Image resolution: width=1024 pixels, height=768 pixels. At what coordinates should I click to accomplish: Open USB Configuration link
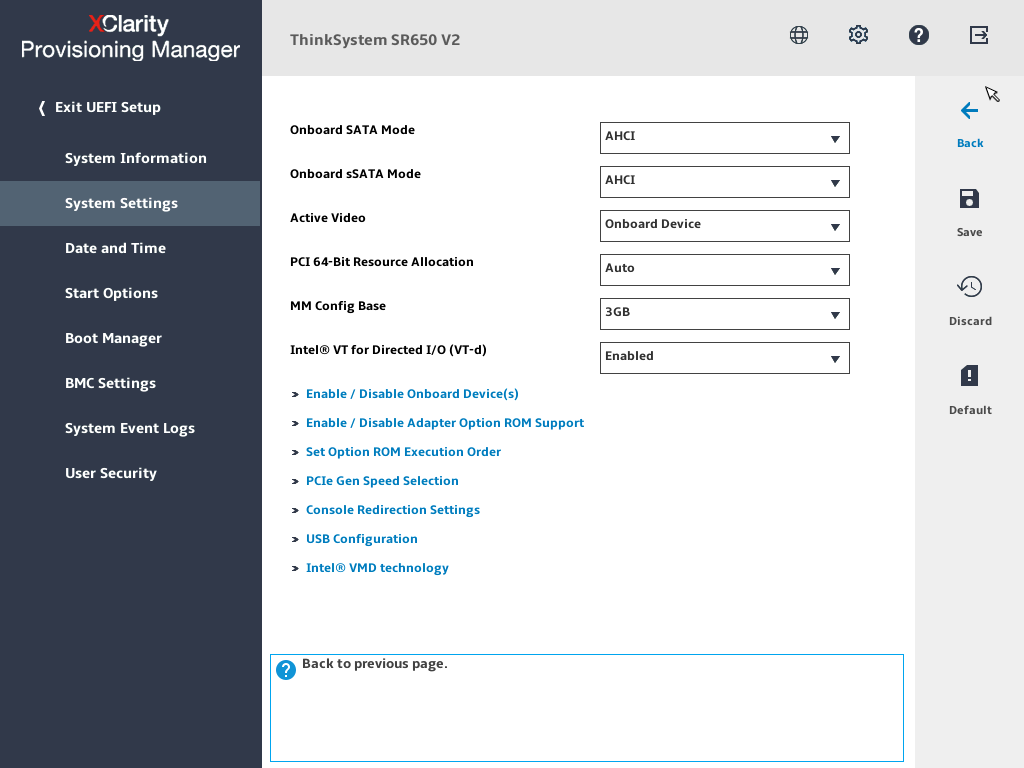[361, 539]
